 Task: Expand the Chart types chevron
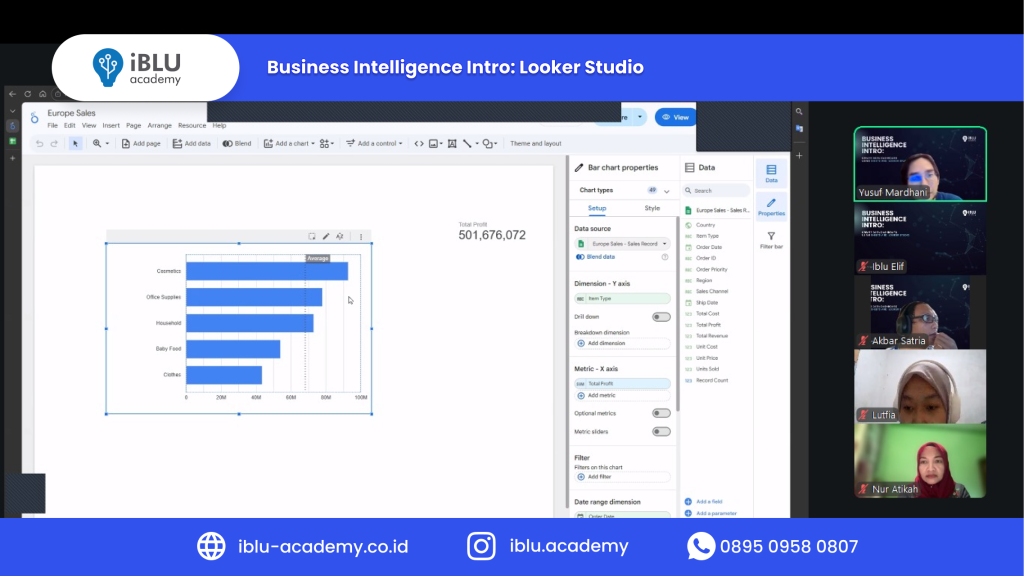[667, 190]
